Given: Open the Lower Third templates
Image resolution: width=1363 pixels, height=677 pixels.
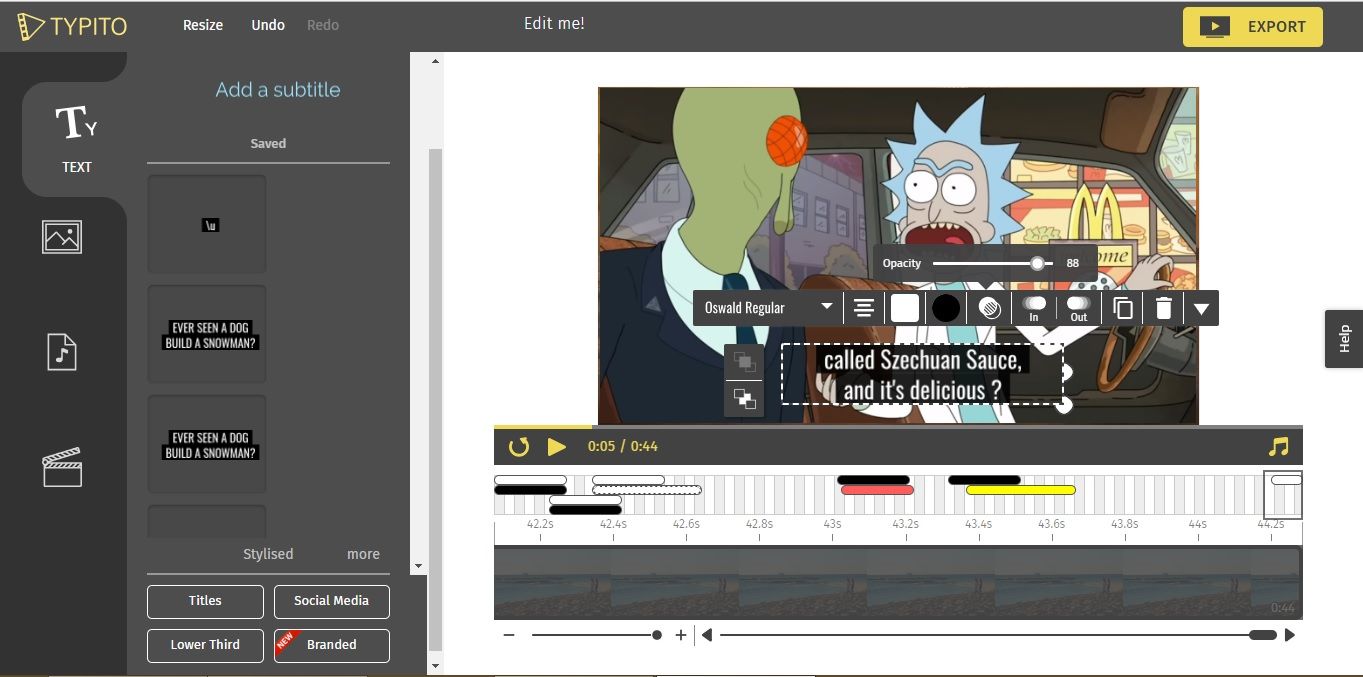Looking at the screenshot, I should click(205, 645).
